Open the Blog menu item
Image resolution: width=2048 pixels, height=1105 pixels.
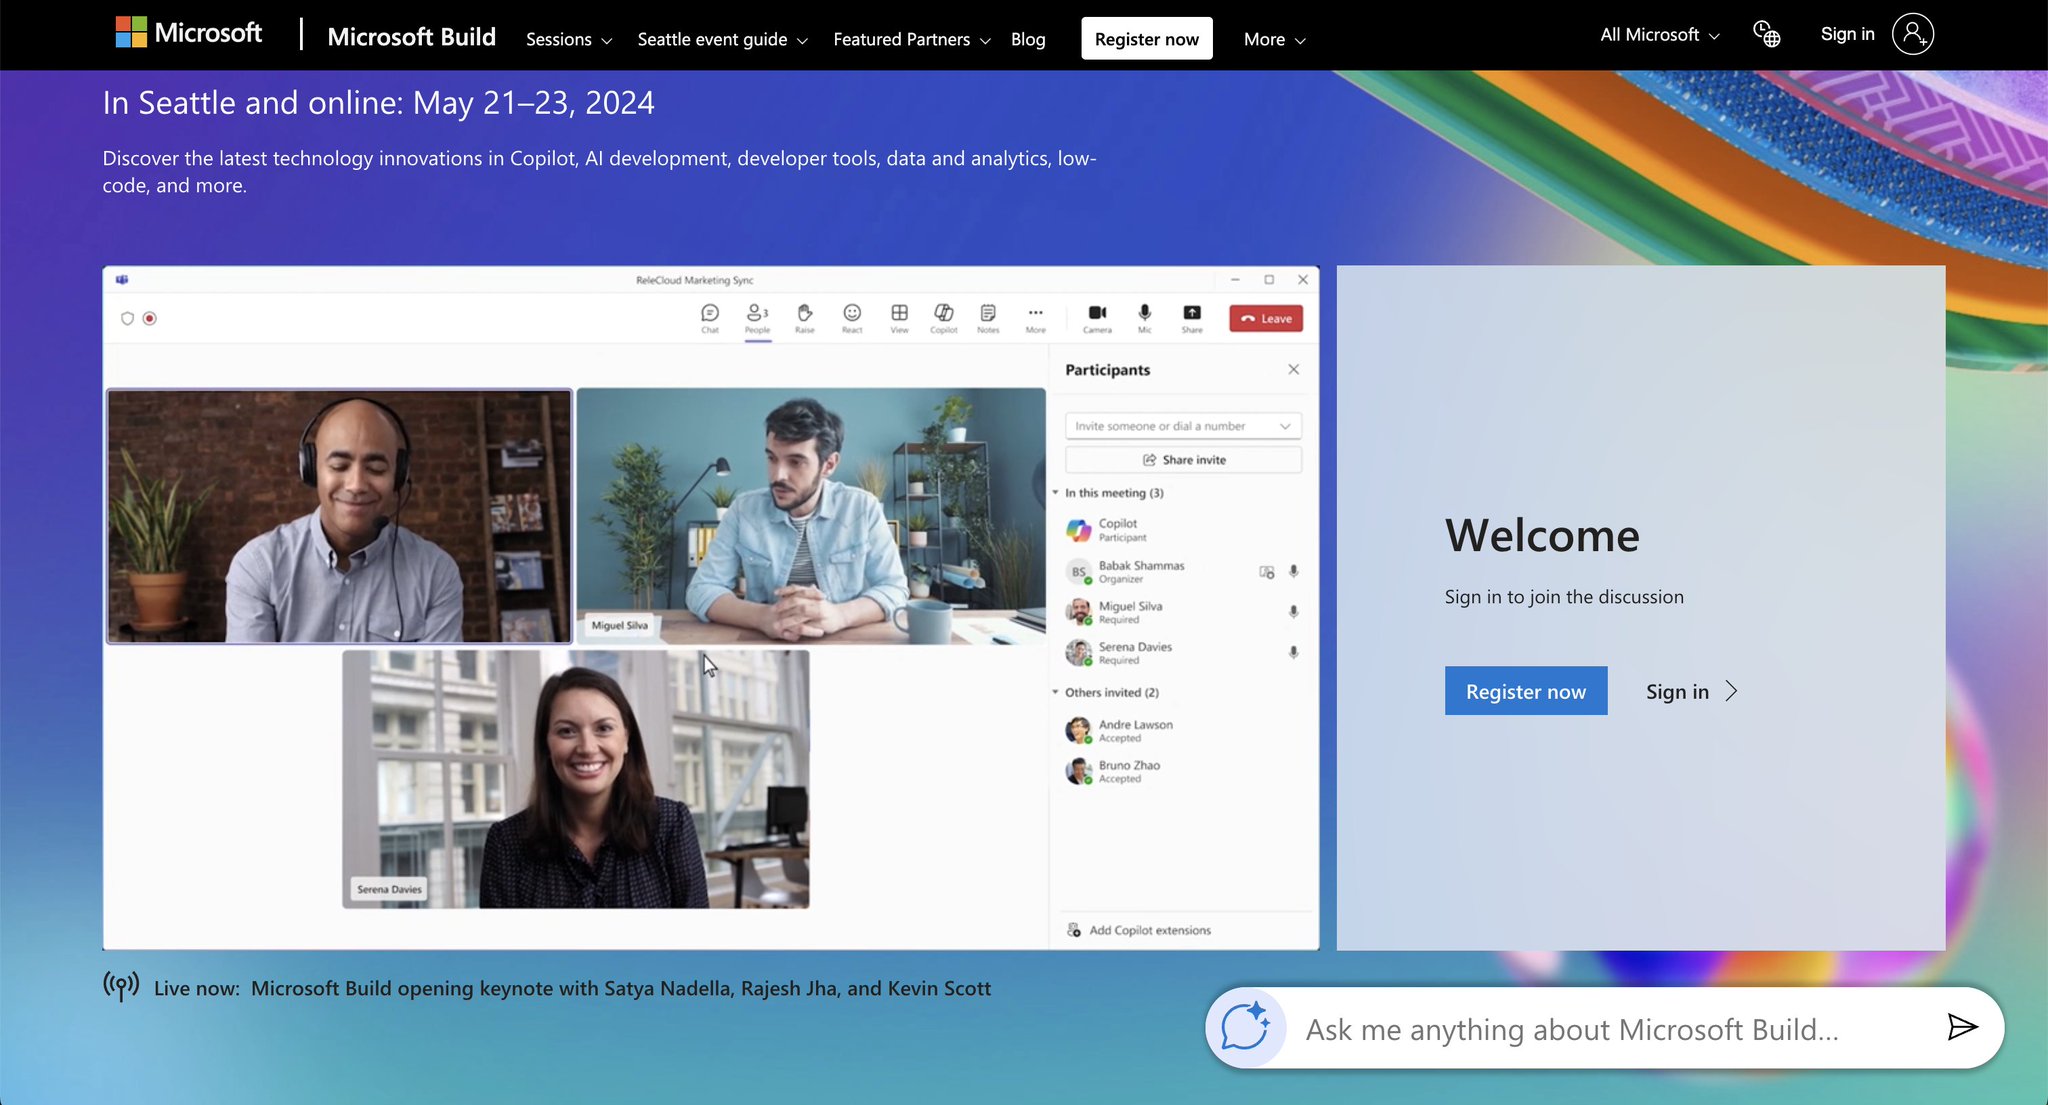(x=1028, y=40)
